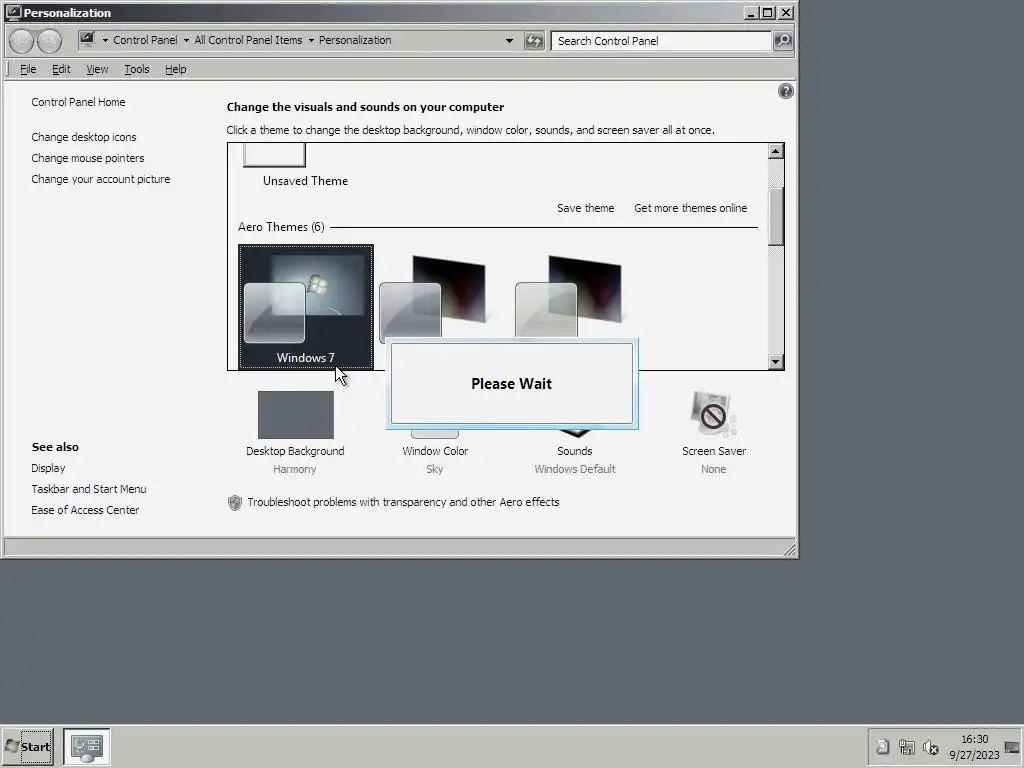Click the Search Control Panel field

tap(661, 41)
